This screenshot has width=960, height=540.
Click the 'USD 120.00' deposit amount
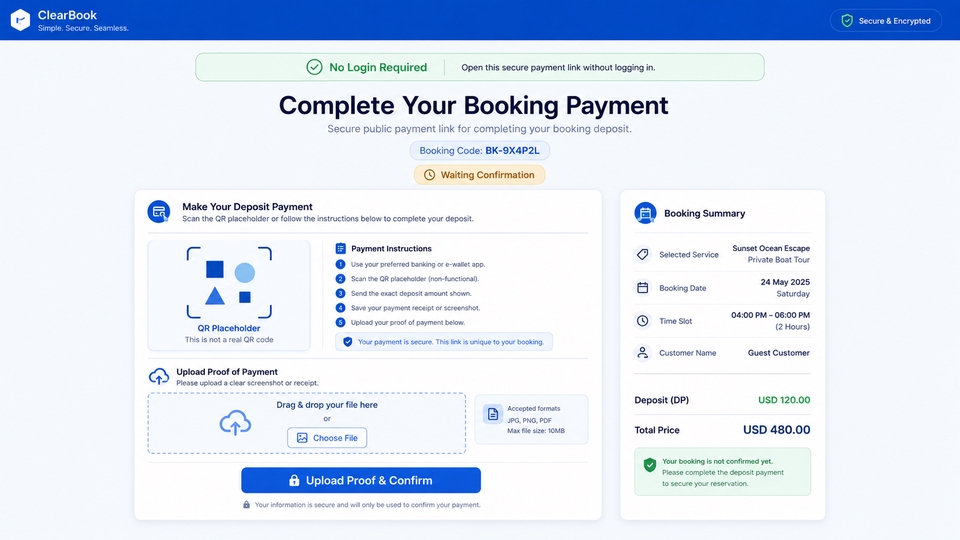click(784, 400)
